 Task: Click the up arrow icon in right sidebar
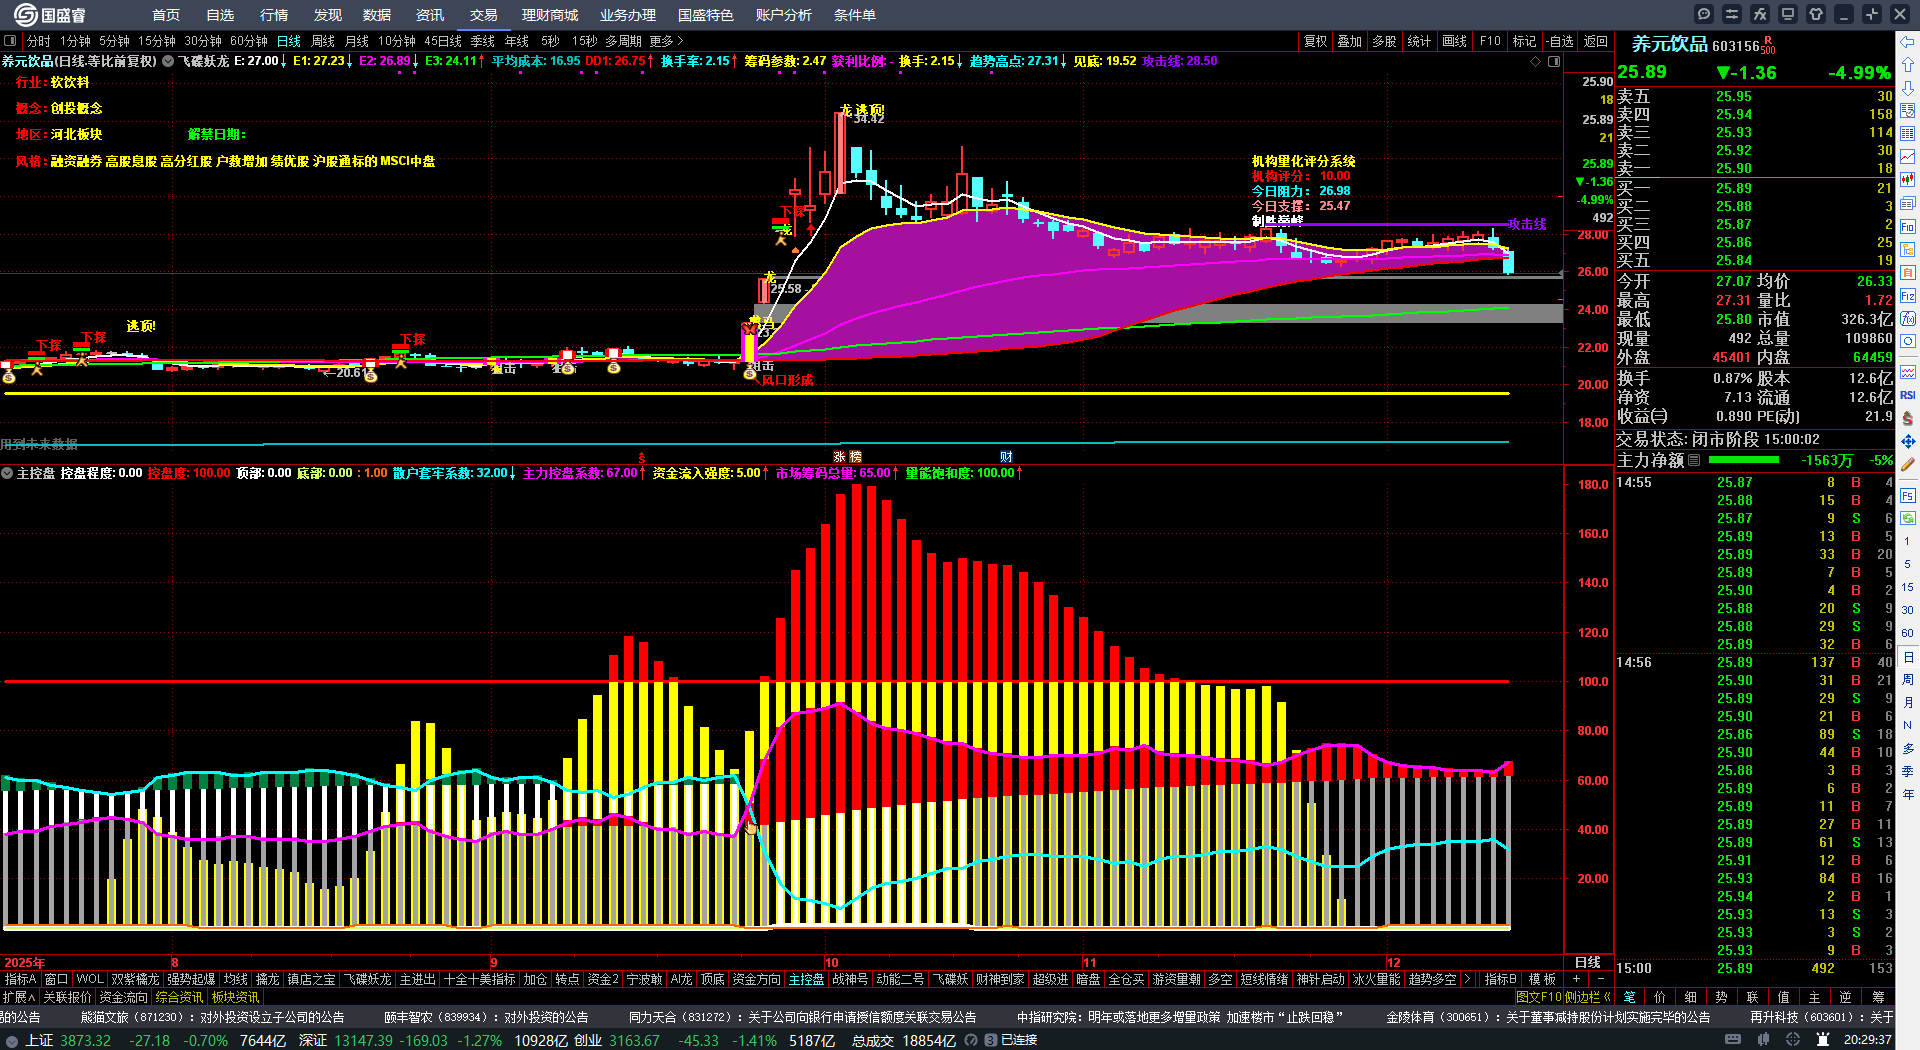coord(1908,65)
